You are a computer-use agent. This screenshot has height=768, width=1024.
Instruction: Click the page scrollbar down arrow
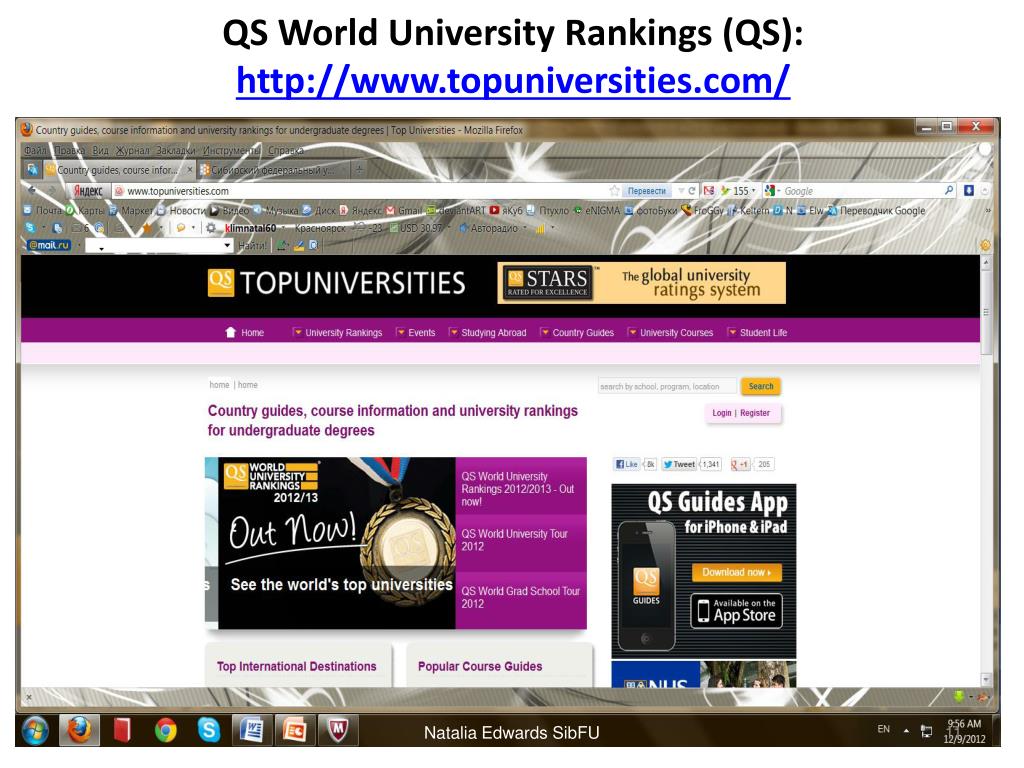[986, 680]
